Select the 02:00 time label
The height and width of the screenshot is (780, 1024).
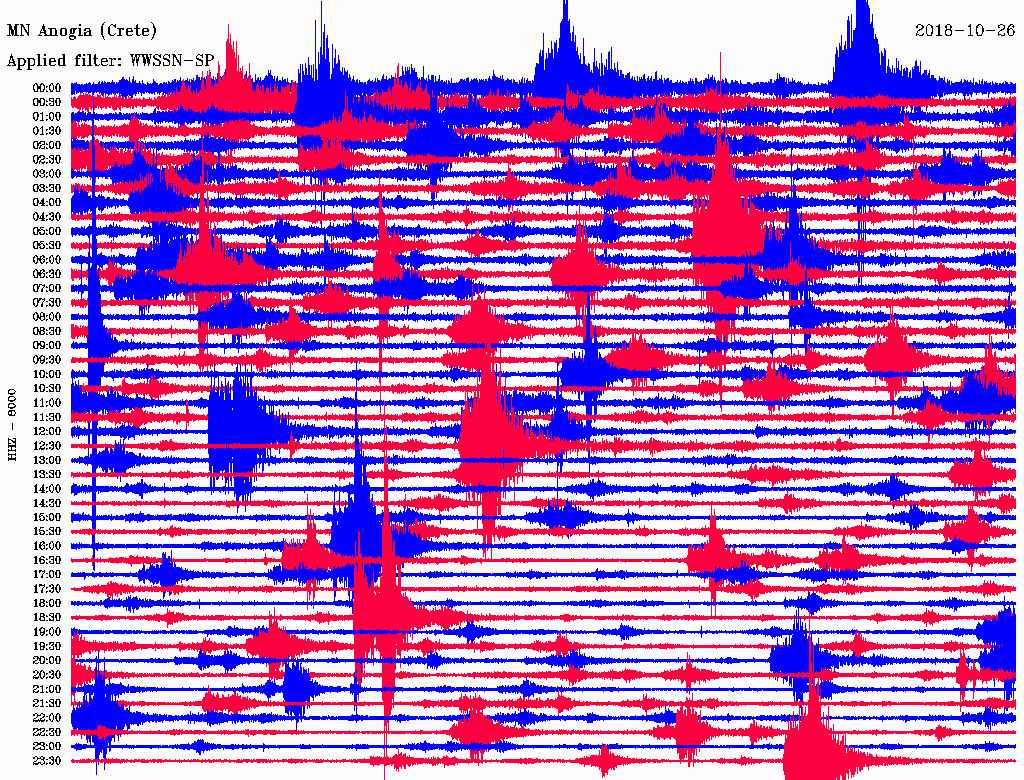(x=47, y=146)
